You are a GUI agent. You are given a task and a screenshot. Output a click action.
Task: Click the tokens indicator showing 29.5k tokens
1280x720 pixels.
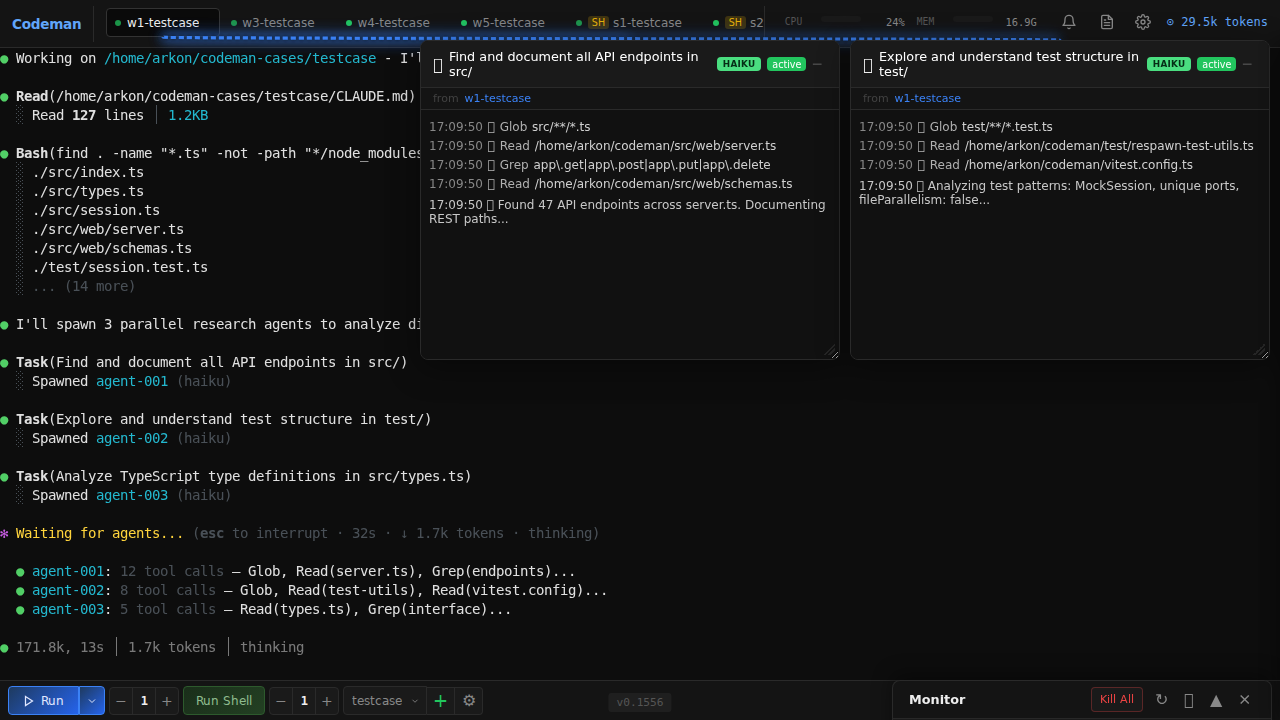[x=1217, y=21]
